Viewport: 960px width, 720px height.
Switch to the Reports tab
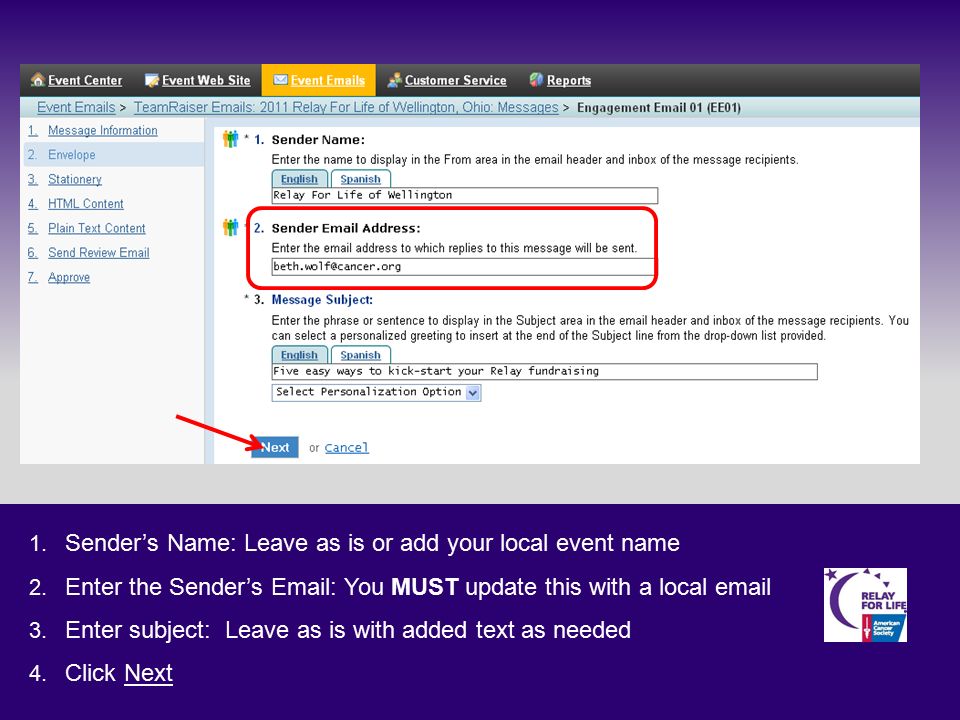[569, 80]
